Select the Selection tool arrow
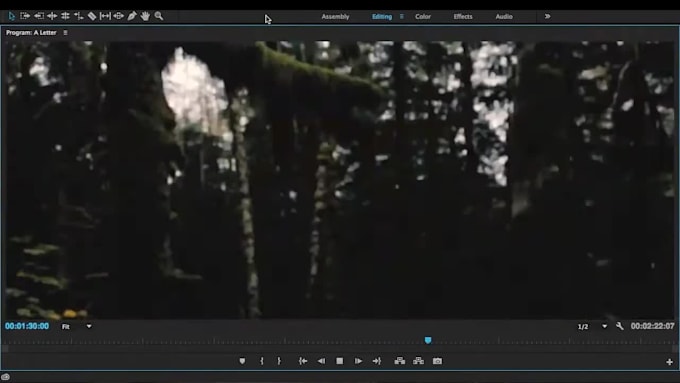This screenshot has height=383, width=680. click(12, 16)
